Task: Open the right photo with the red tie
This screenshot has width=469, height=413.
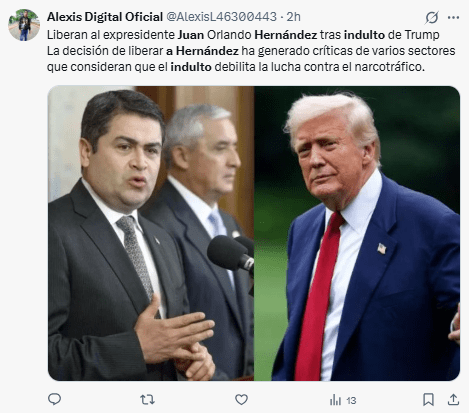Action: [x=357, y=233]
